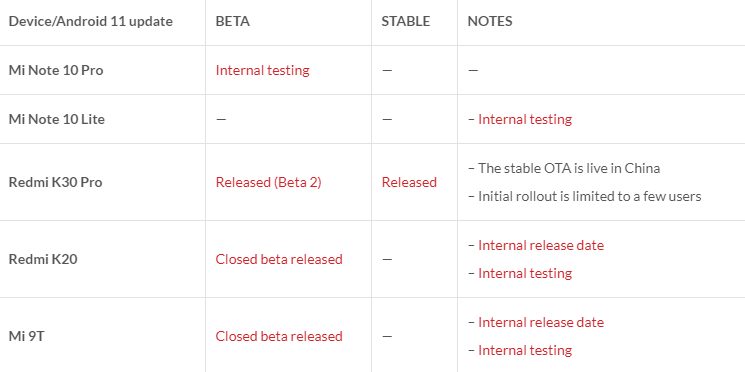Click Released (Beta 2) for Redmi K30 Pro
Screen dimensions: 745x372
[268, 182]
